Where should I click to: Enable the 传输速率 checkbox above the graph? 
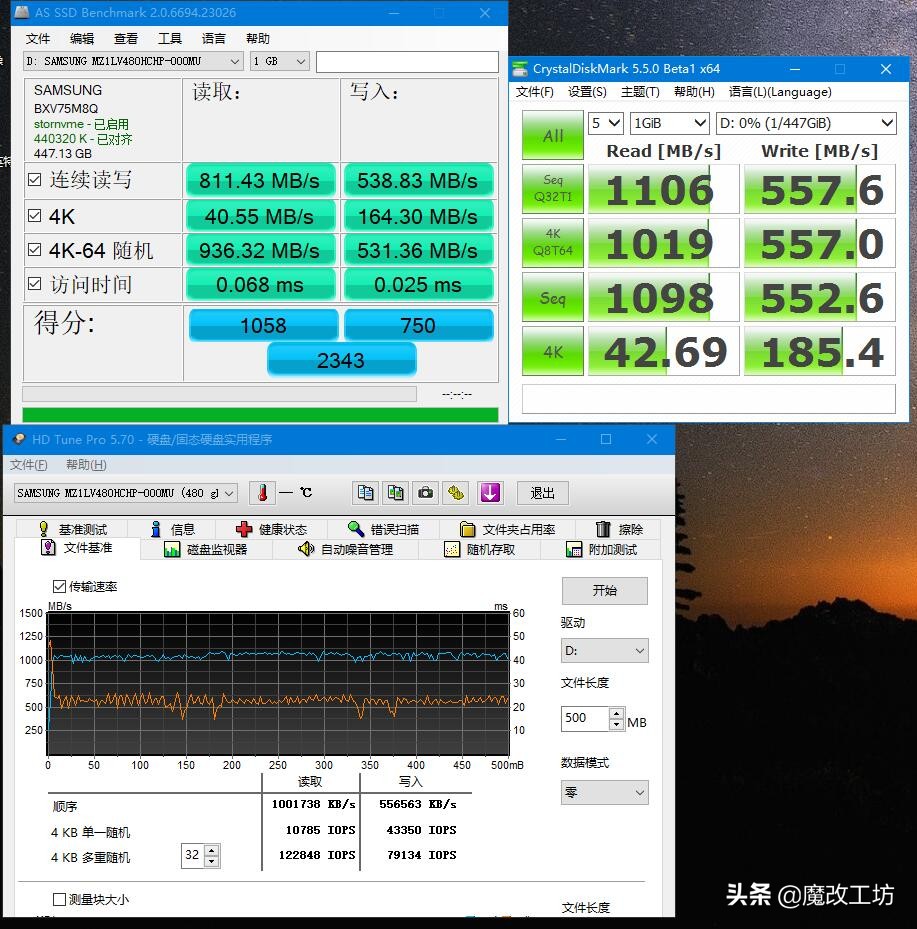tap(60, 586)
